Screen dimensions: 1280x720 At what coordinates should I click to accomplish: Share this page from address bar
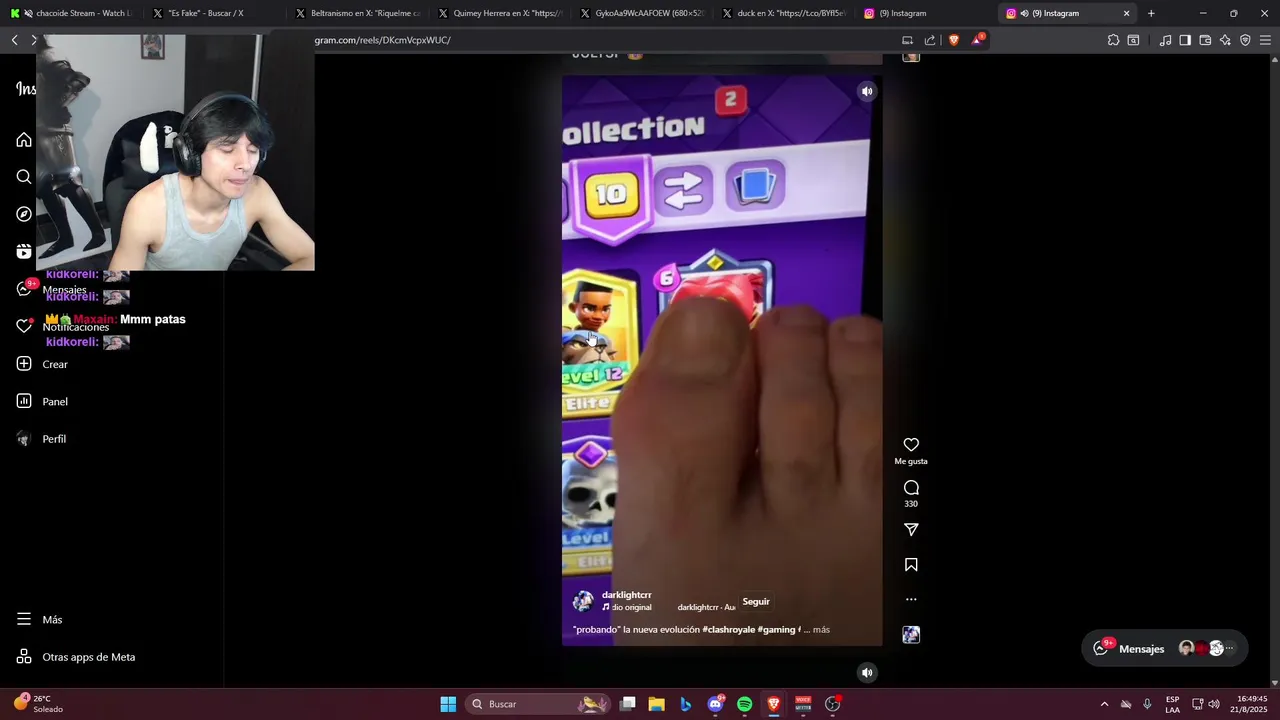(930, 40)
